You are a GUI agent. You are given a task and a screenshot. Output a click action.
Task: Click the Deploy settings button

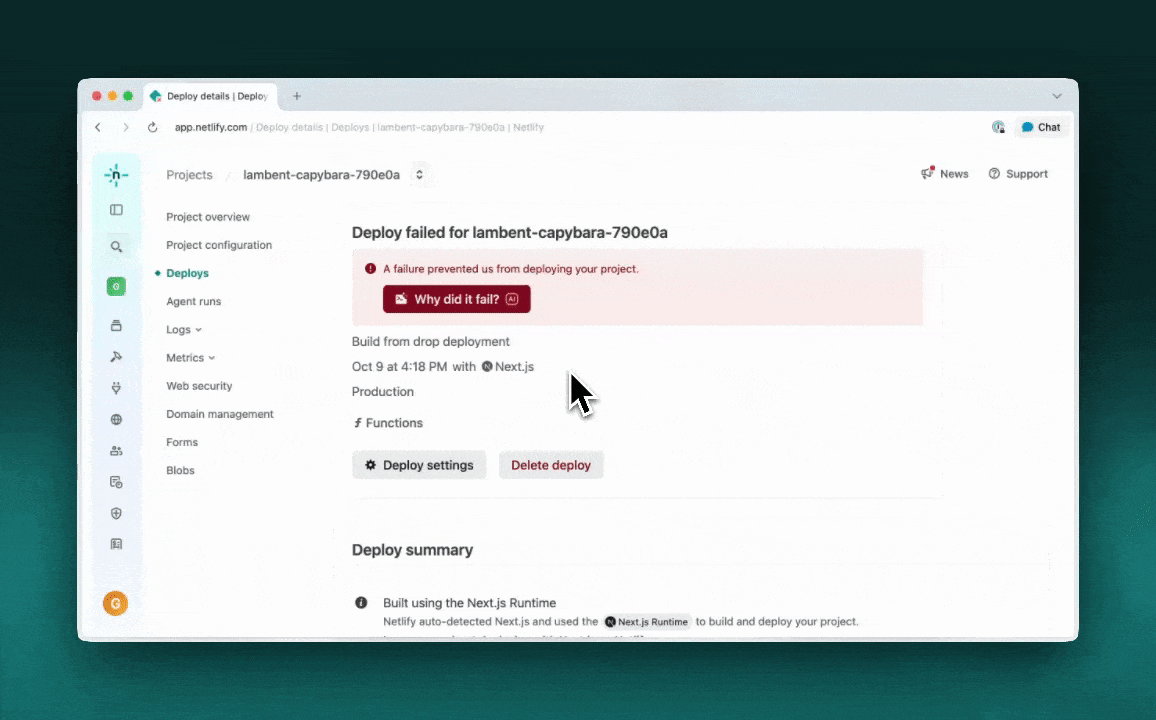pos(419,465)
